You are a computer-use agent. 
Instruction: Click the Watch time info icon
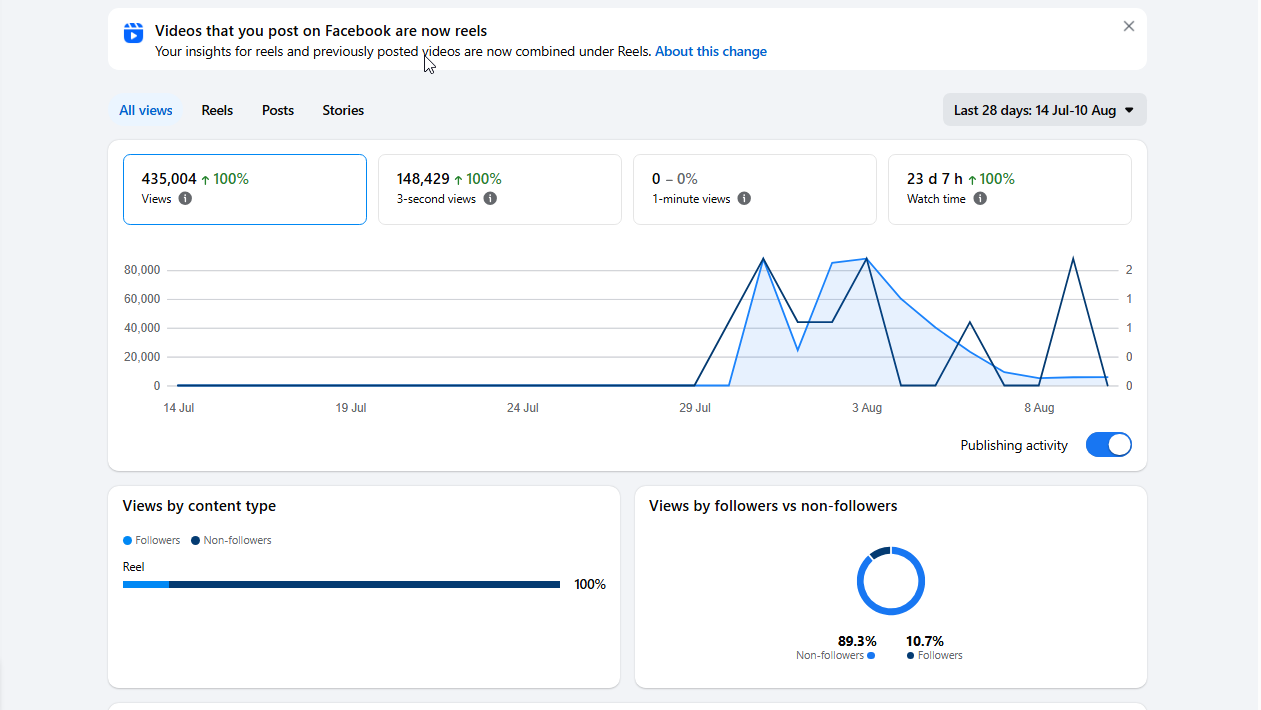[980, 199]
